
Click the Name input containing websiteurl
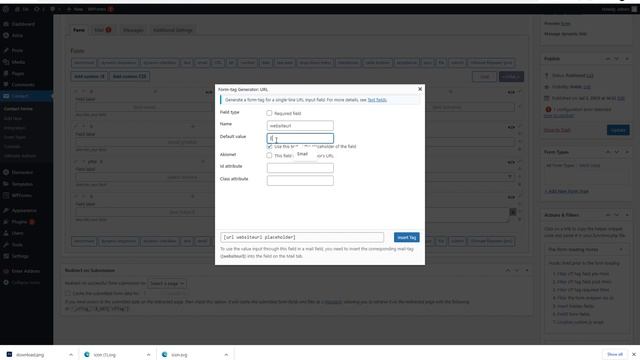click(300, 126)
